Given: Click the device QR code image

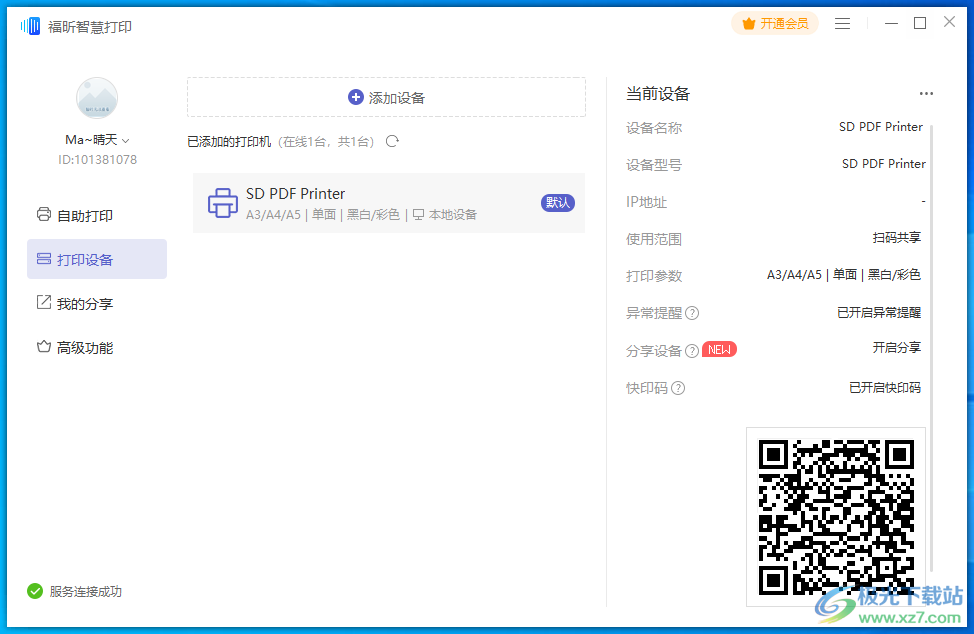Looking at the screenshot, I should 836,517.
